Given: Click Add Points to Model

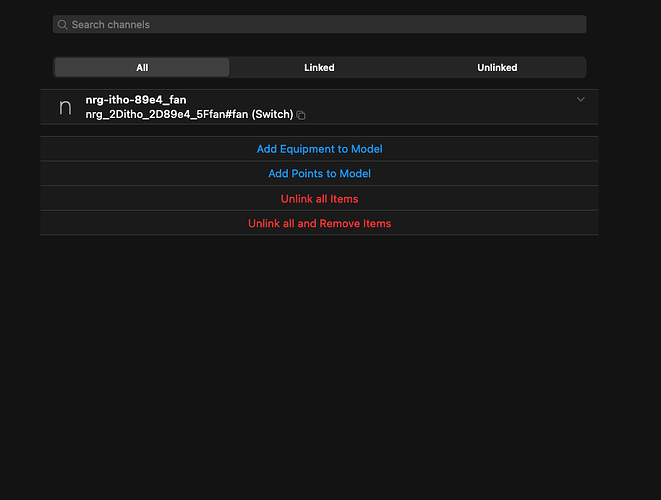Looking at the screenshot, I should (x=319, y=174).
